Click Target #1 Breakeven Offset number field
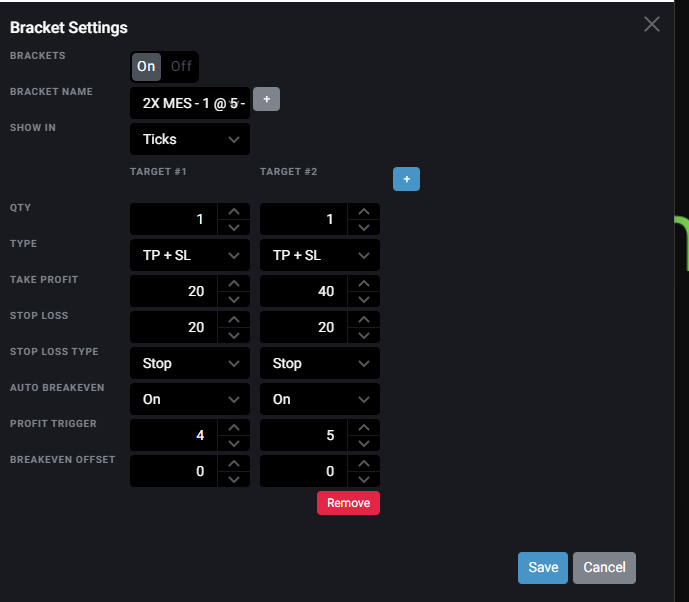This screenshot has height=602, width=689. (174, 471)
